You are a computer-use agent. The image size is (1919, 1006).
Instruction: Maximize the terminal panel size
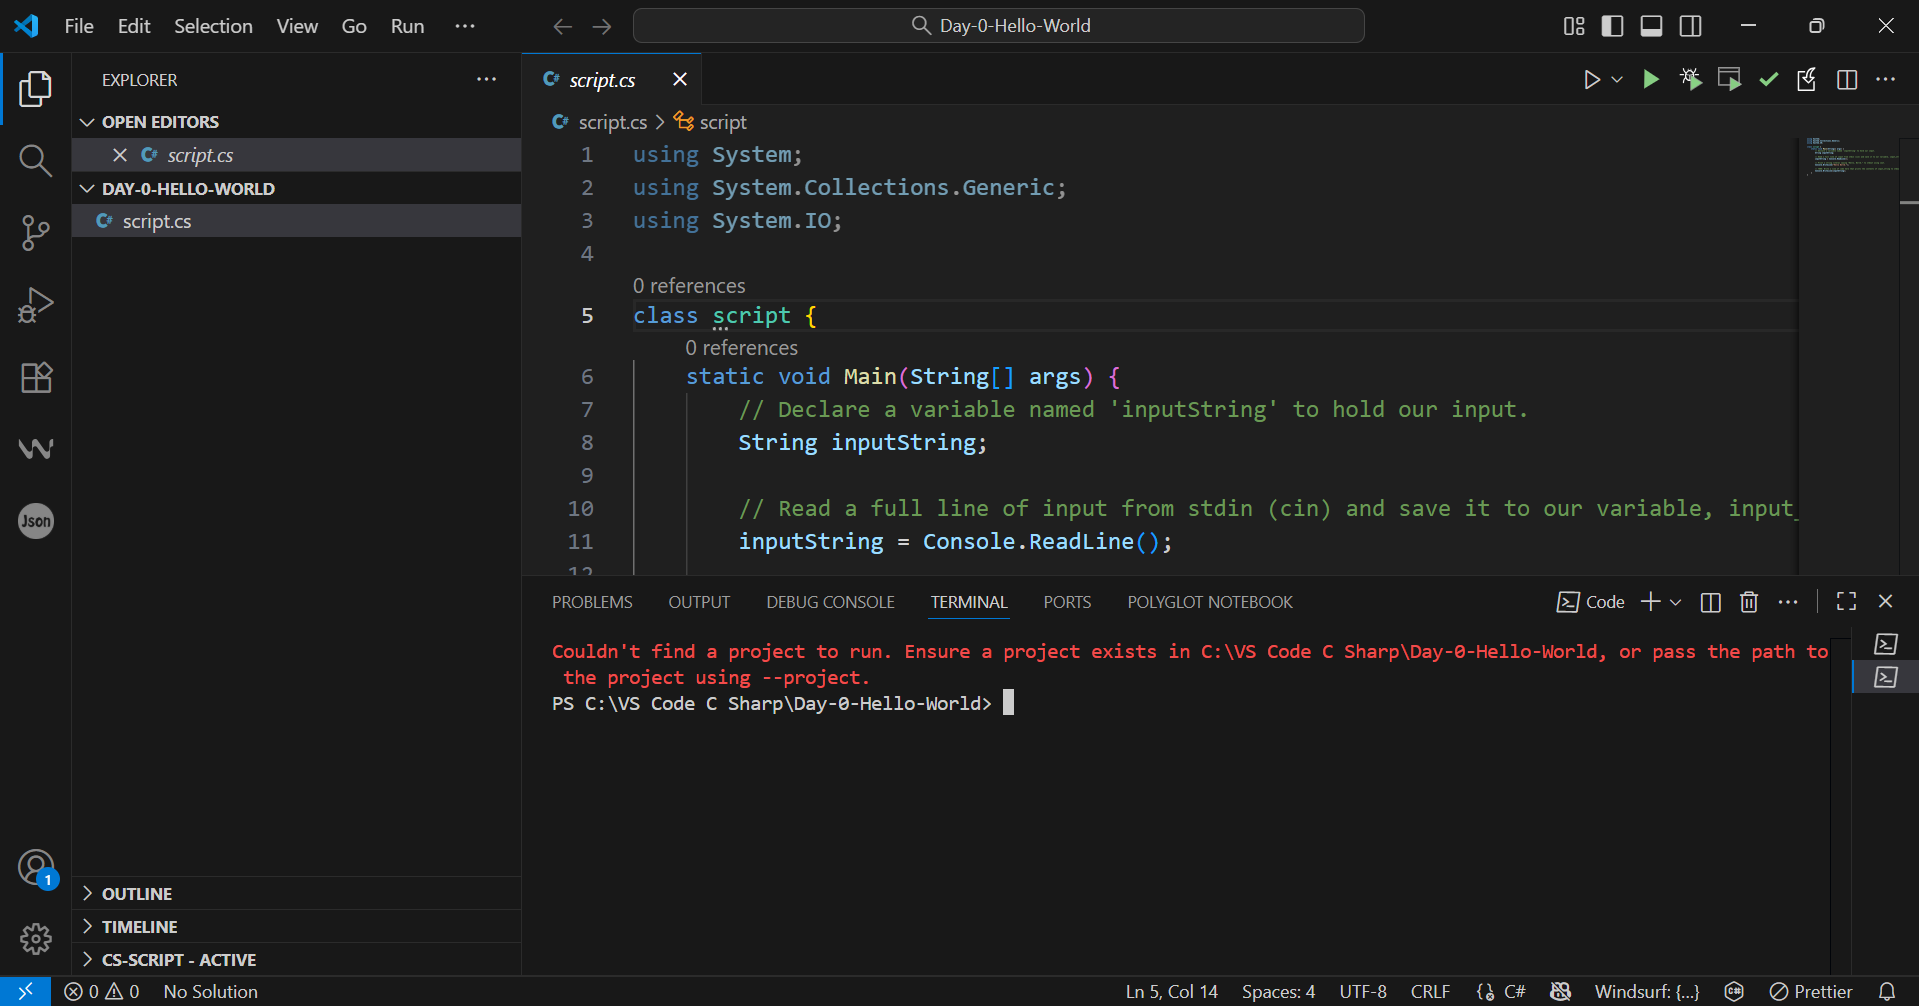[x=1846, y=601]
